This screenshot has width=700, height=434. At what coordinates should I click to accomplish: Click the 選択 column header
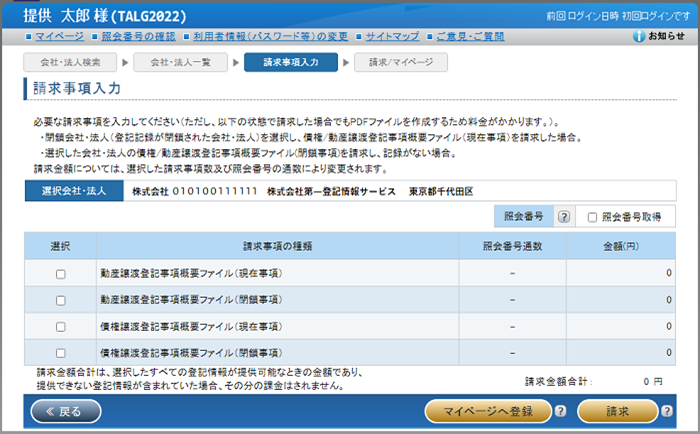pos(60,246)
